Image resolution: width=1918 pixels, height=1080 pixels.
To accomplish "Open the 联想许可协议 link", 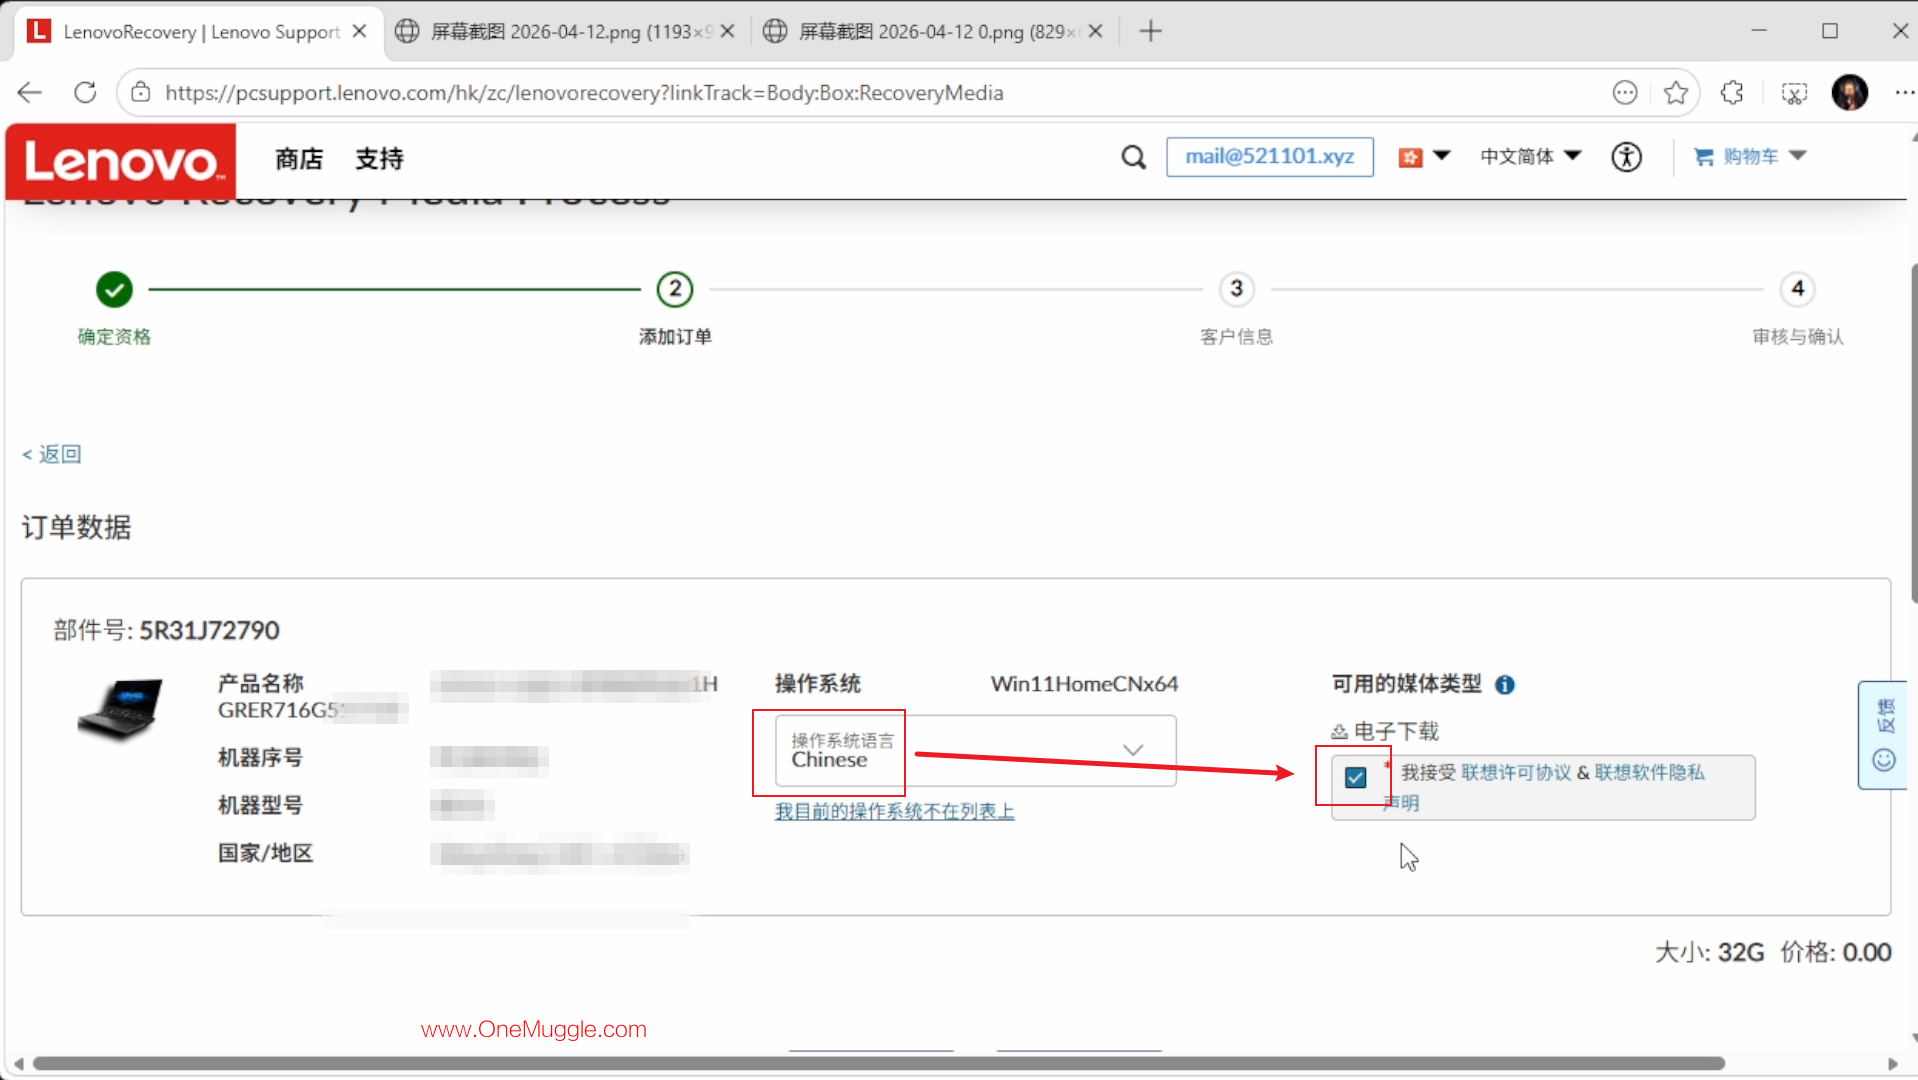I will [1516, 773].
